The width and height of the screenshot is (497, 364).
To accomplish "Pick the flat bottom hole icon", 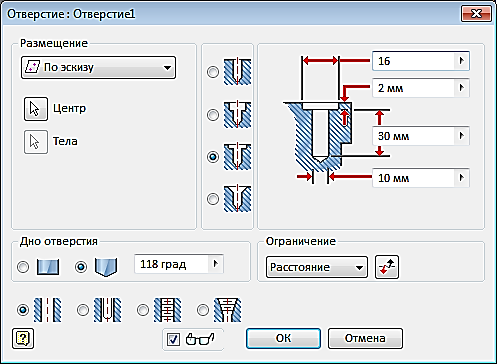I will pyautogui.click(x=48, y=267).
